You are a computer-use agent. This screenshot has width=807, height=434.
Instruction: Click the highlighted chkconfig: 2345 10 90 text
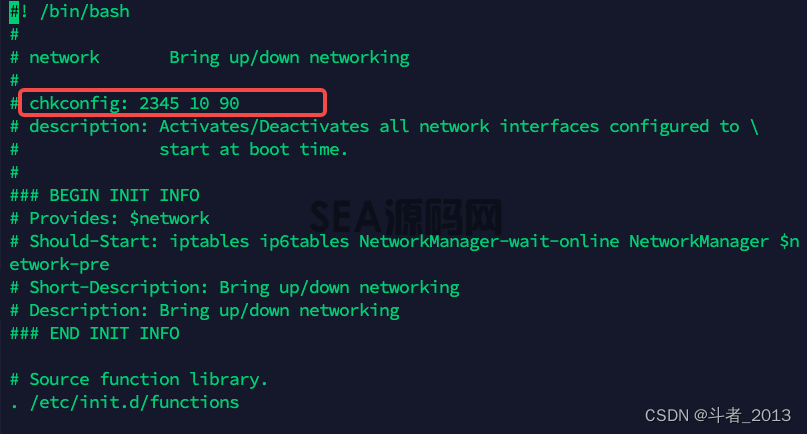point(134,103)
